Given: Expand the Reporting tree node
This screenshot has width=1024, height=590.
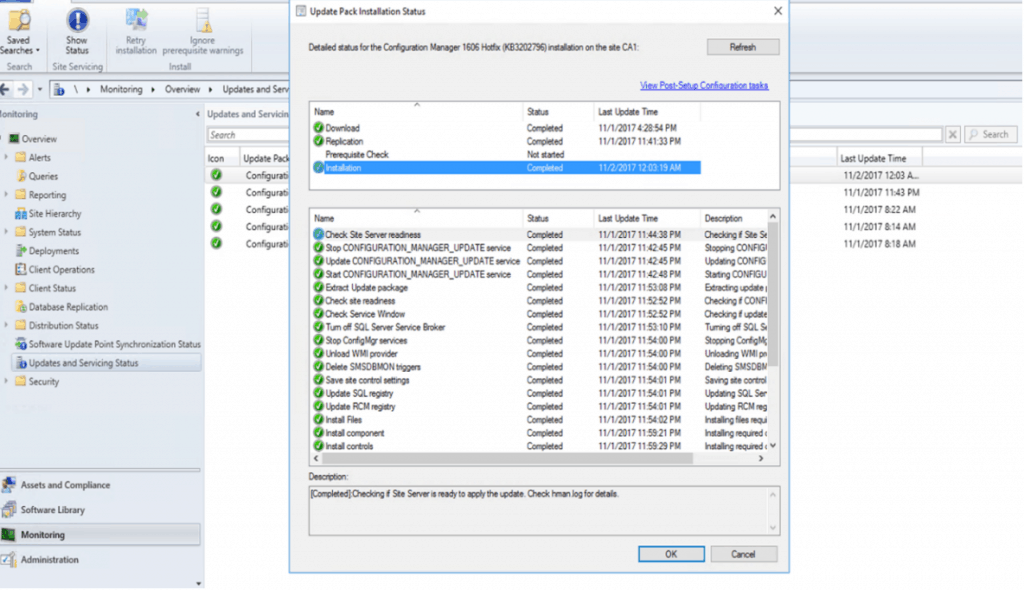Looking at the screenshot, I should tap(7, 195).
